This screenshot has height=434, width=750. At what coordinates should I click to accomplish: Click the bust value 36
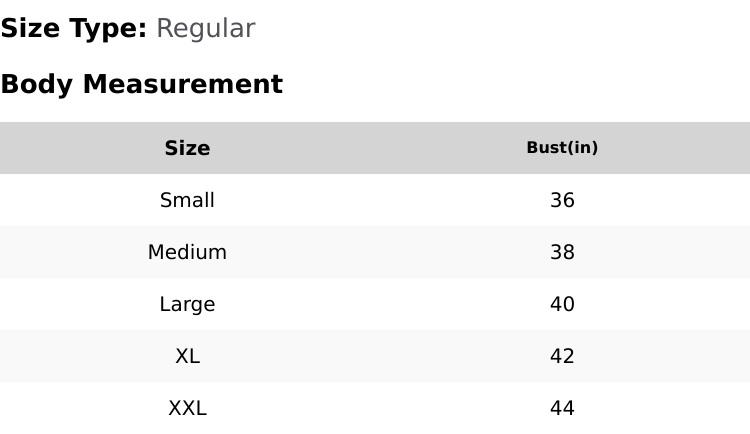[x=562, y=200]
